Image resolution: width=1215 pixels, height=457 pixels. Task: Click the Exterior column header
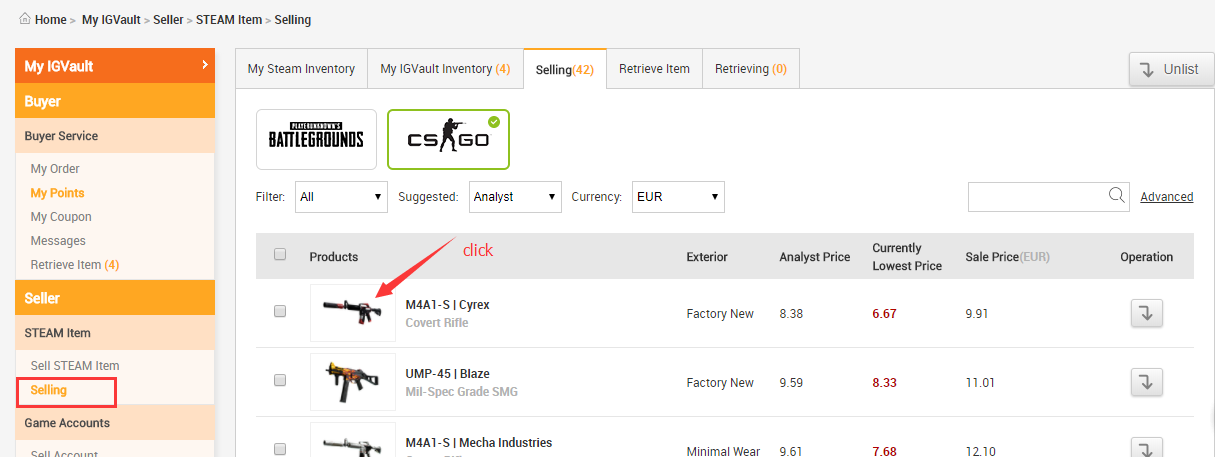(x=707, y=257)
